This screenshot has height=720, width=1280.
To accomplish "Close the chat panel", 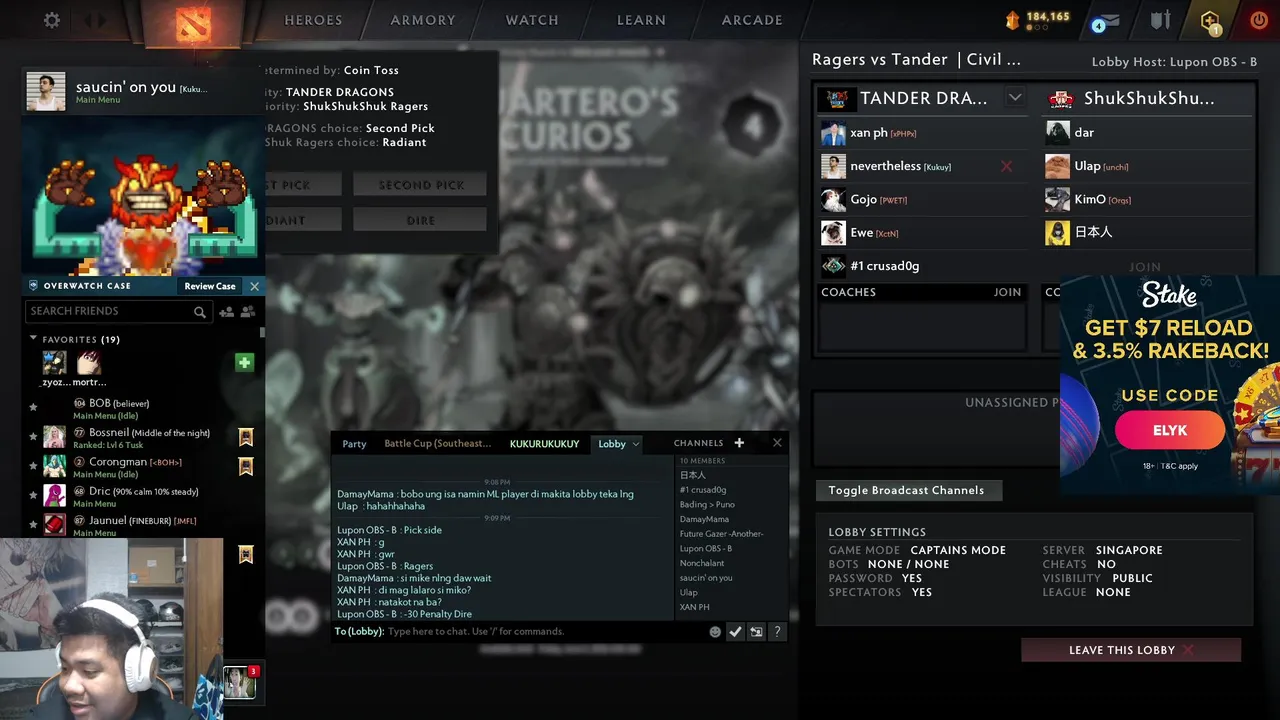I will click(x=777, y=443).
